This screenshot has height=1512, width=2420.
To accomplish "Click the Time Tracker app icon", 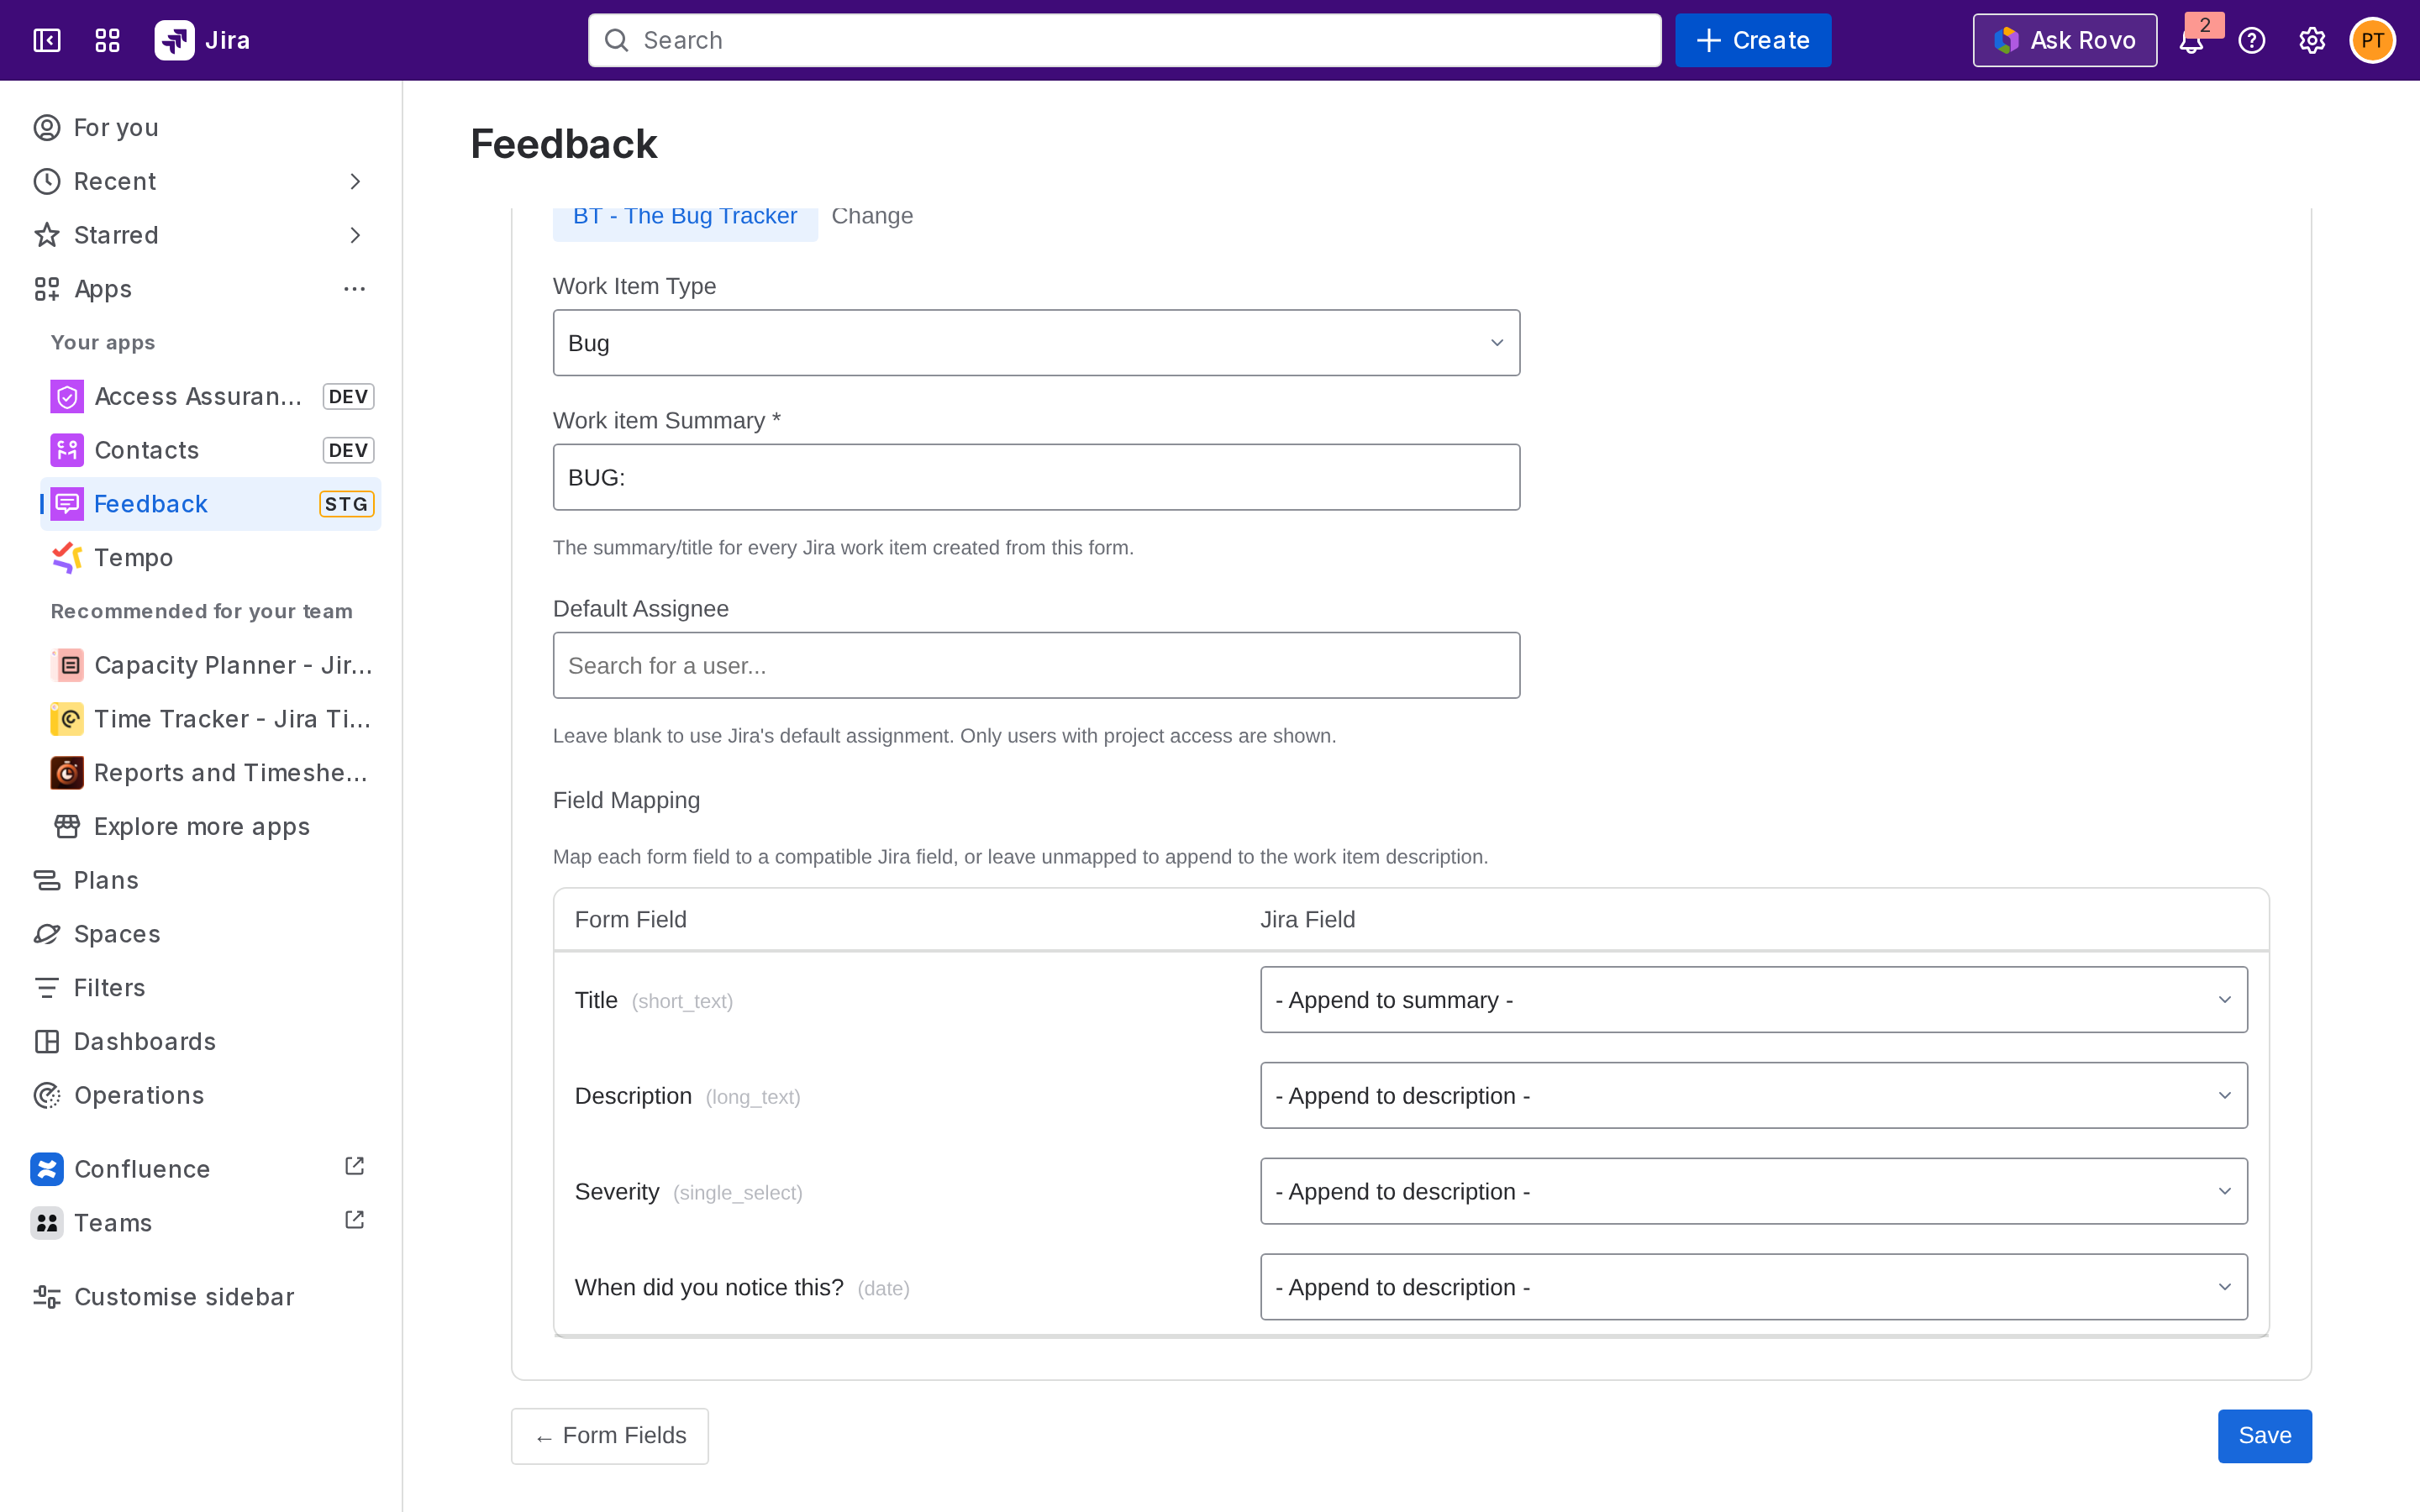I will point(67,719).
